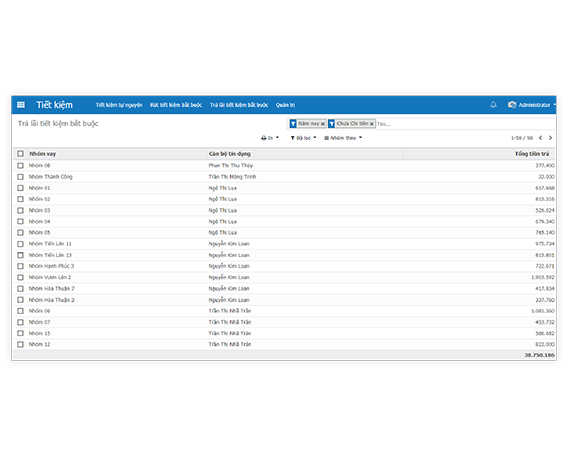
Task: Open the 'Nhóm 06' row
Action: tap(284, 311)
